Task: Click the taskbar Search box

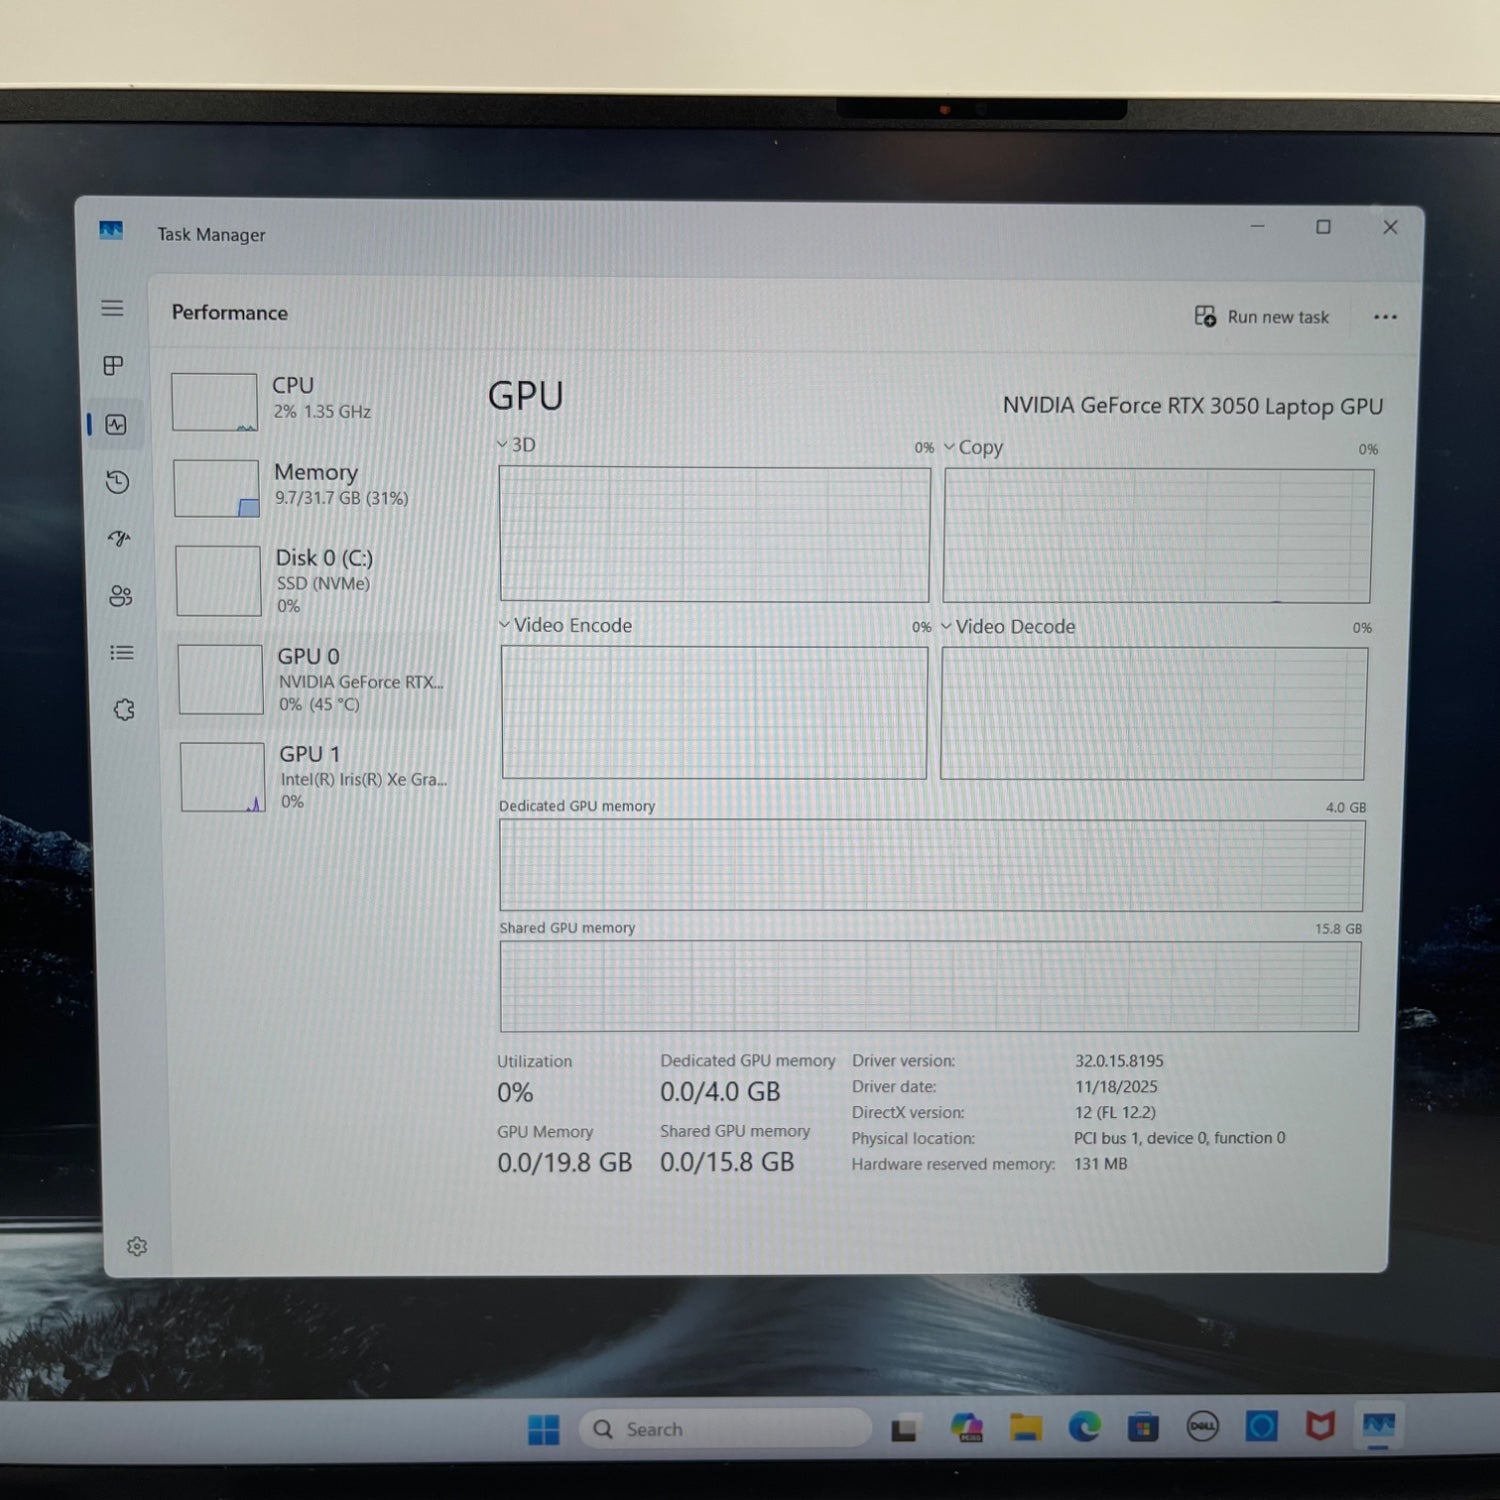Action: [x=724, y=1429]
